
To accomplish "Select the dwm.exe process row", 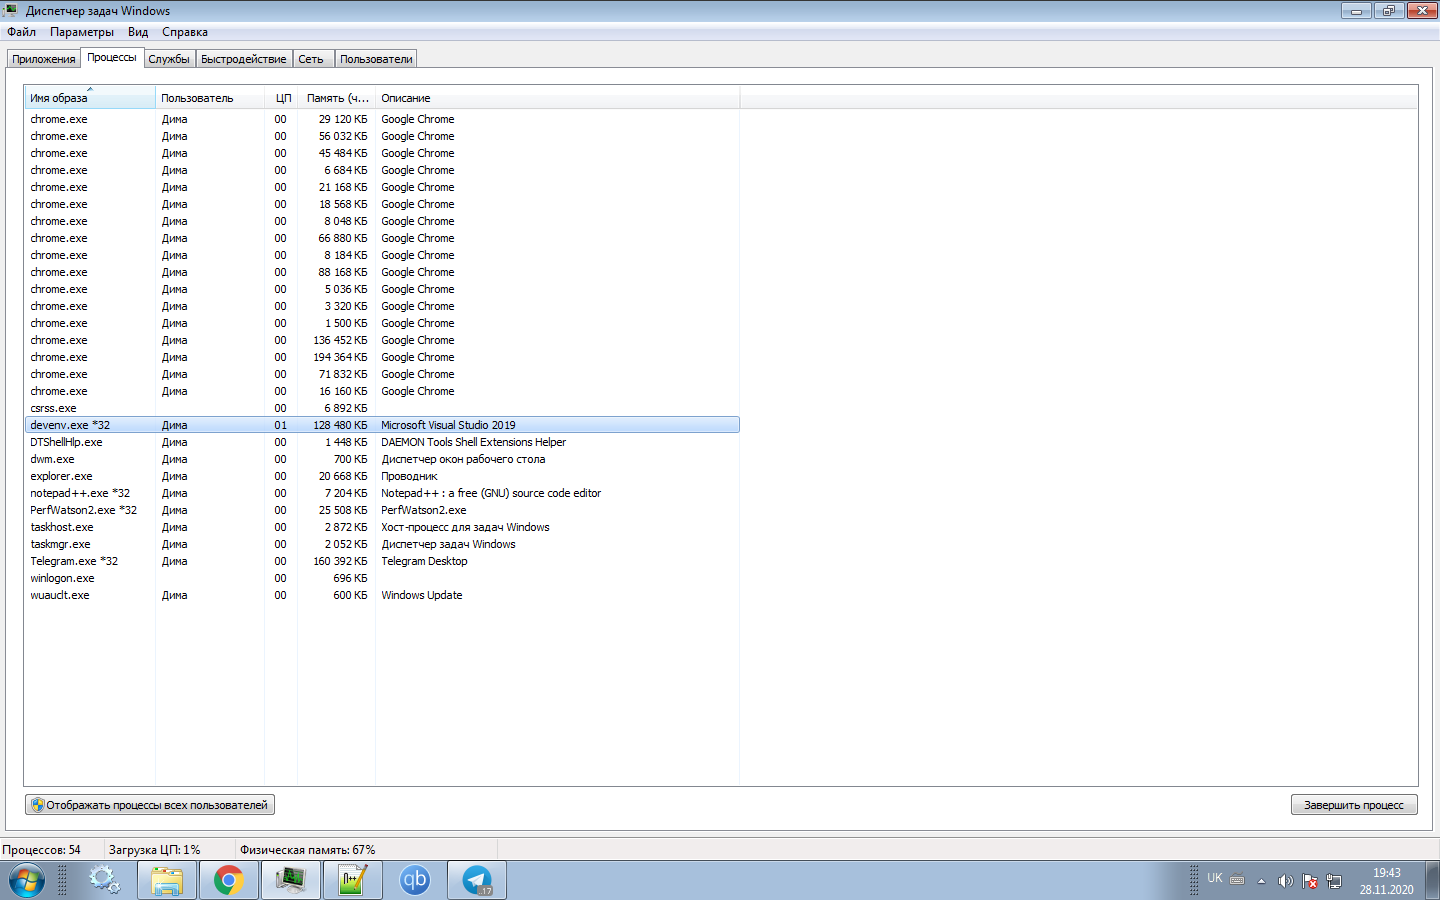I will click(x=382, y=459).
